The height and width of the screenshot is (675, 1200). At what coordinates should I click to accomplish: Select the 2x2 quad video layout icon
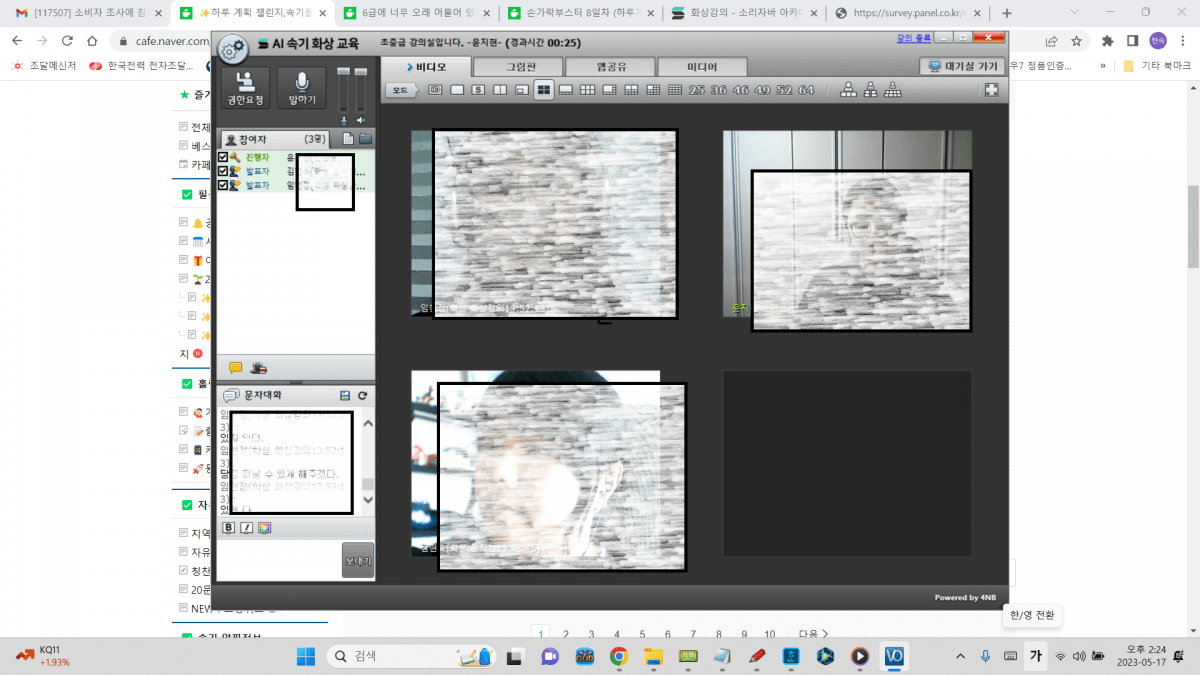[x=544, y=90]
